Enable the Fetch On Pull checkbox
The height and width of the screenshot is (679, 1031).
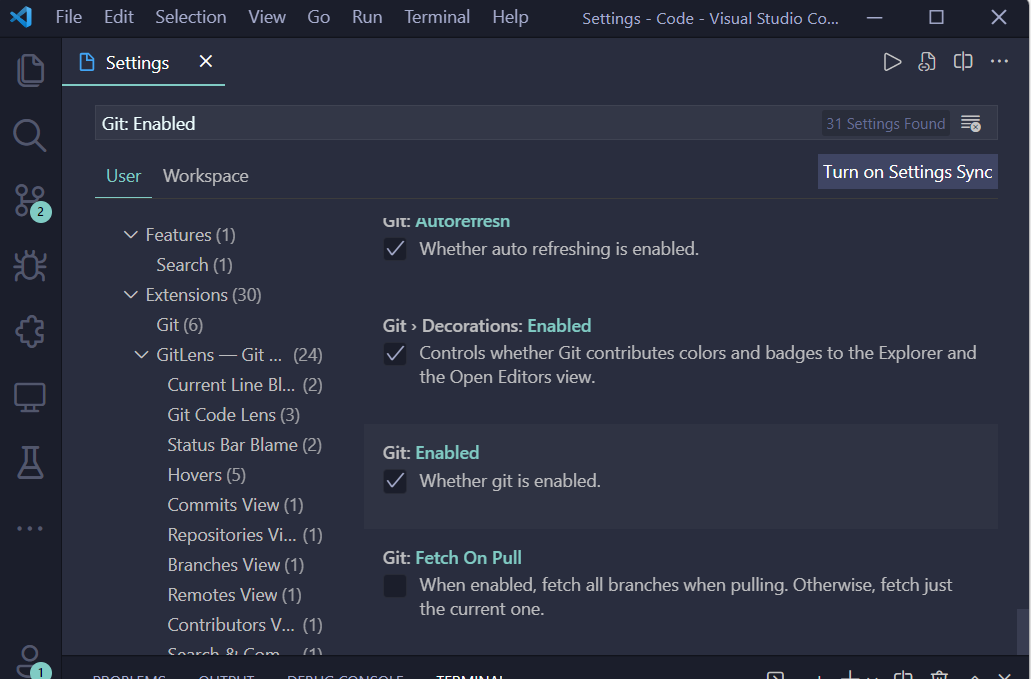[396, 585]
